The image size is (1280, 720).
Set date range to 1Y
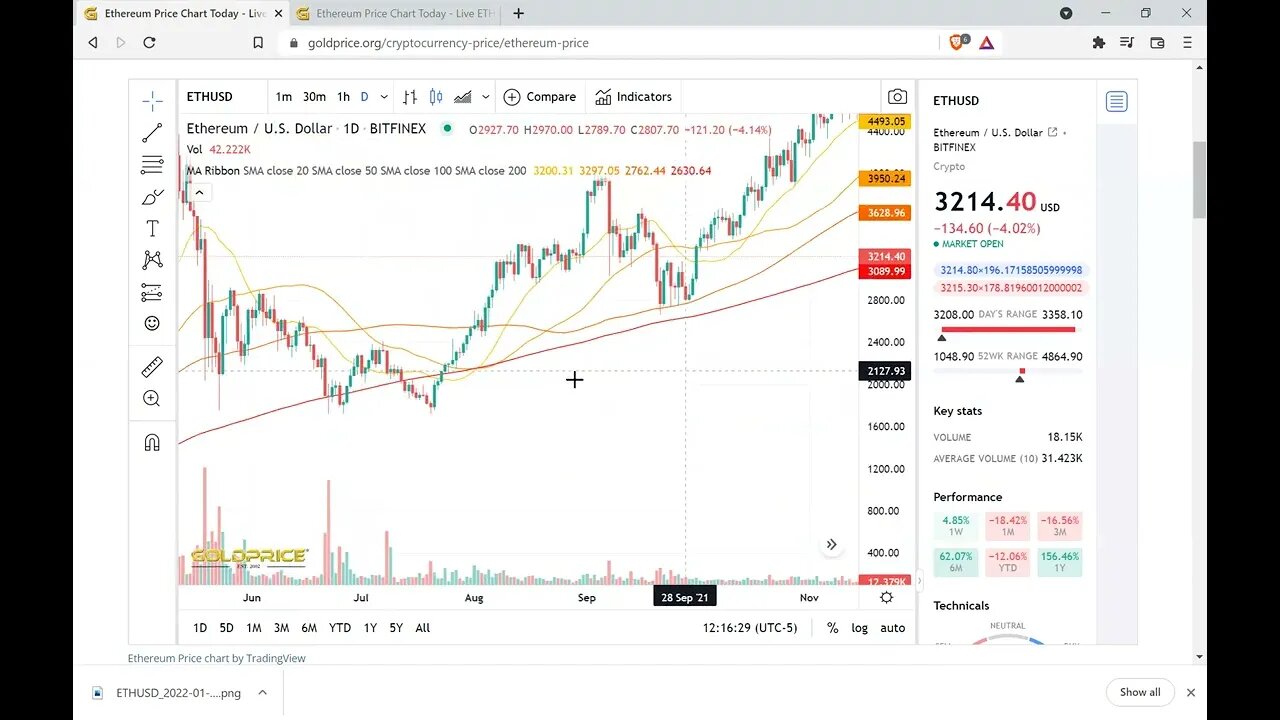(x=370, y=628)
